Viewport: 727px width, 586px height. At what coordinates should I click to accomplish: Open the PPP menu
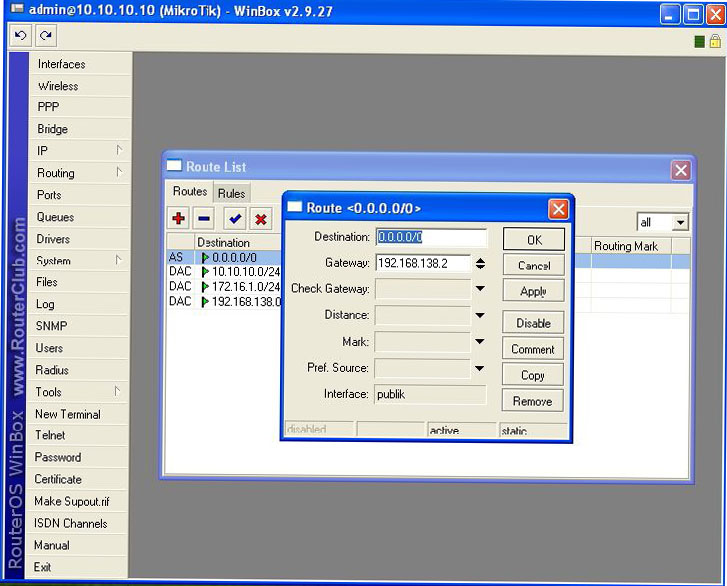pos(79,107)
